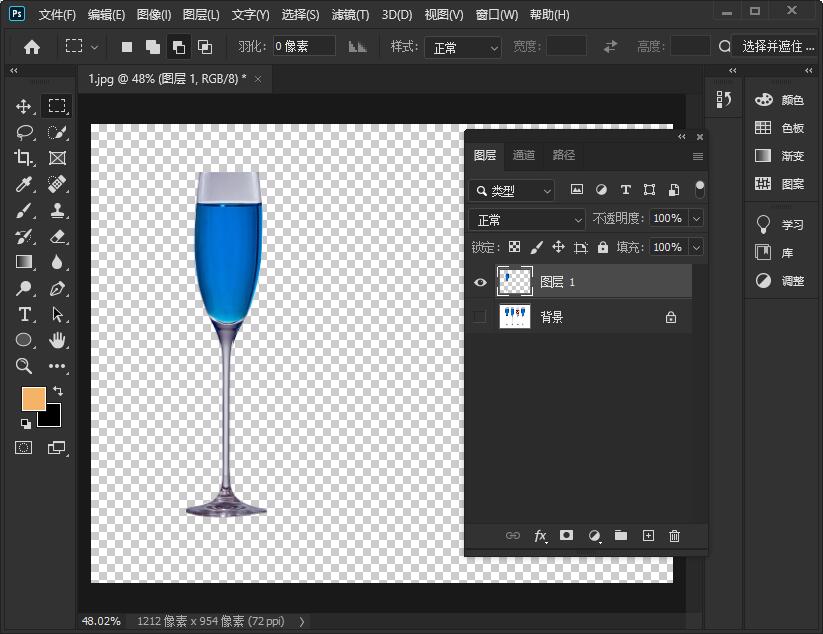The width and height of the screenshot is (823, 634).
Task: Select the Move tool
Action: [x=24, y=106]
